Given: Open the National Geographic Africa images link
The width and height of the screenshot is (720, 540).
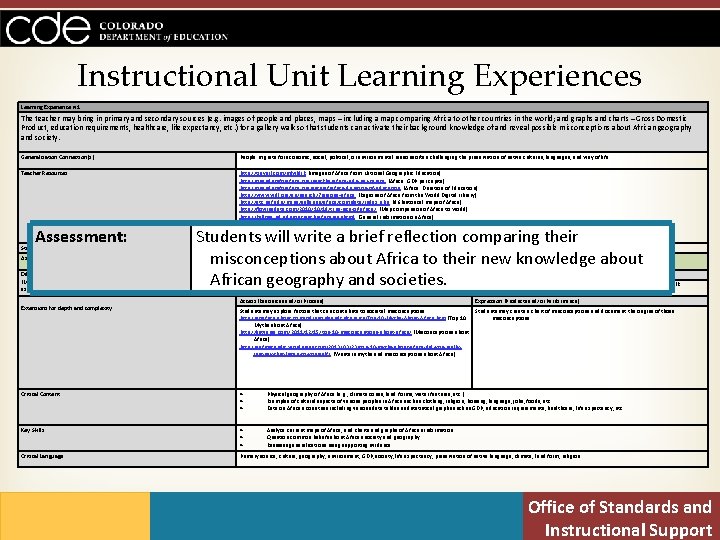Looking at the screenshot, I should coord(273,174).
